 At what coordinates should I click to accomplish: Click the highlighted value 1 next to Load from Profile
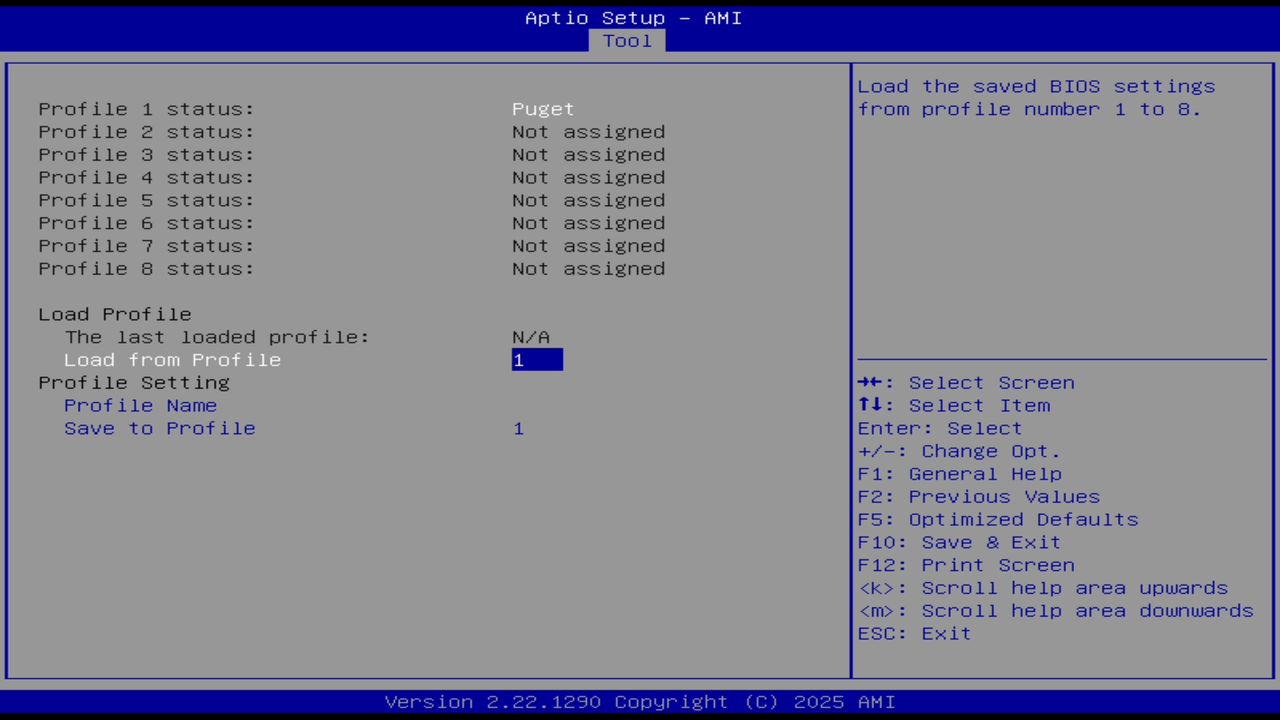[537, 359]
